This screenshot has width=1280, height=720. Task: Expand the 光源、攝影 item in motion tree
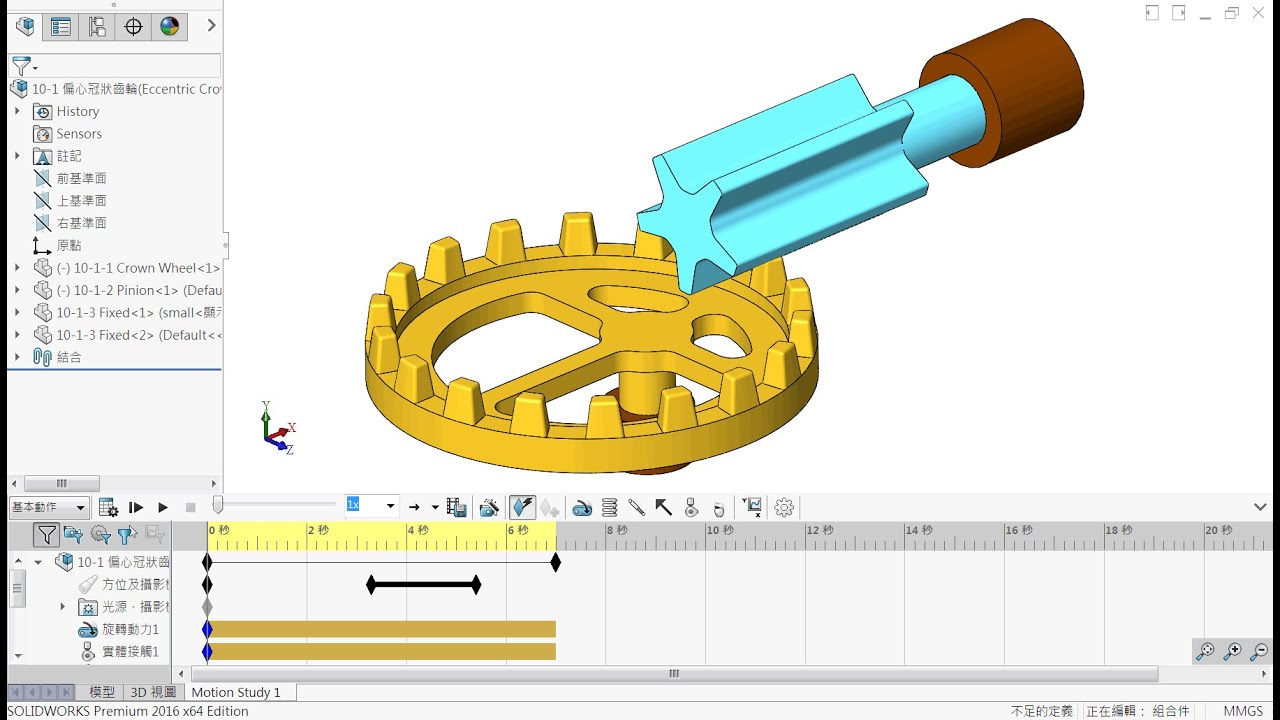click(63, 607)
